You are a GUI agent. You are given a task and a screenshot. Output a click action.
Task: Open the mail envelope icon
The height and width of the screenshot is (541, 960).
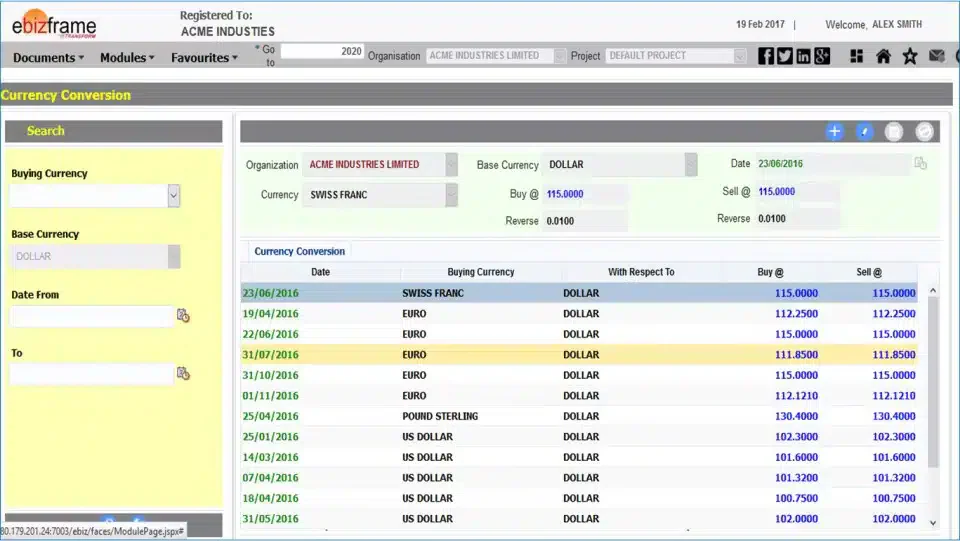936,56
